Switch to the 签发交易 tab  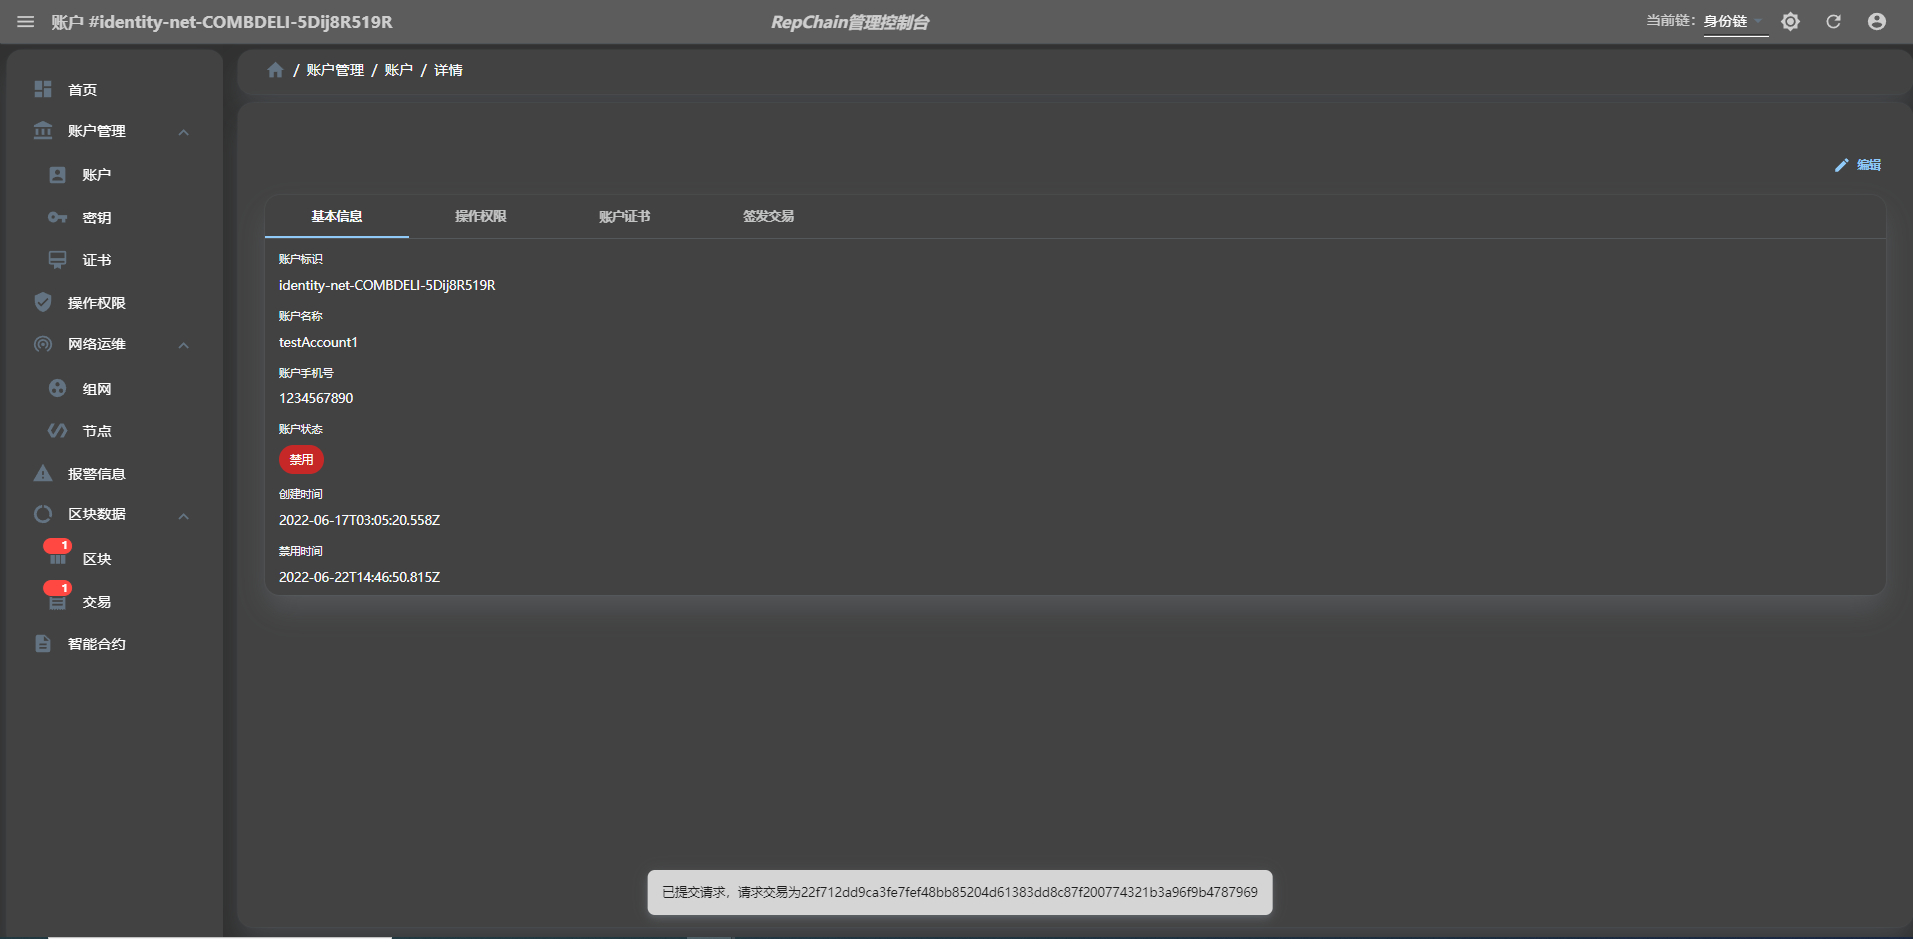click(x=769, y=216)
